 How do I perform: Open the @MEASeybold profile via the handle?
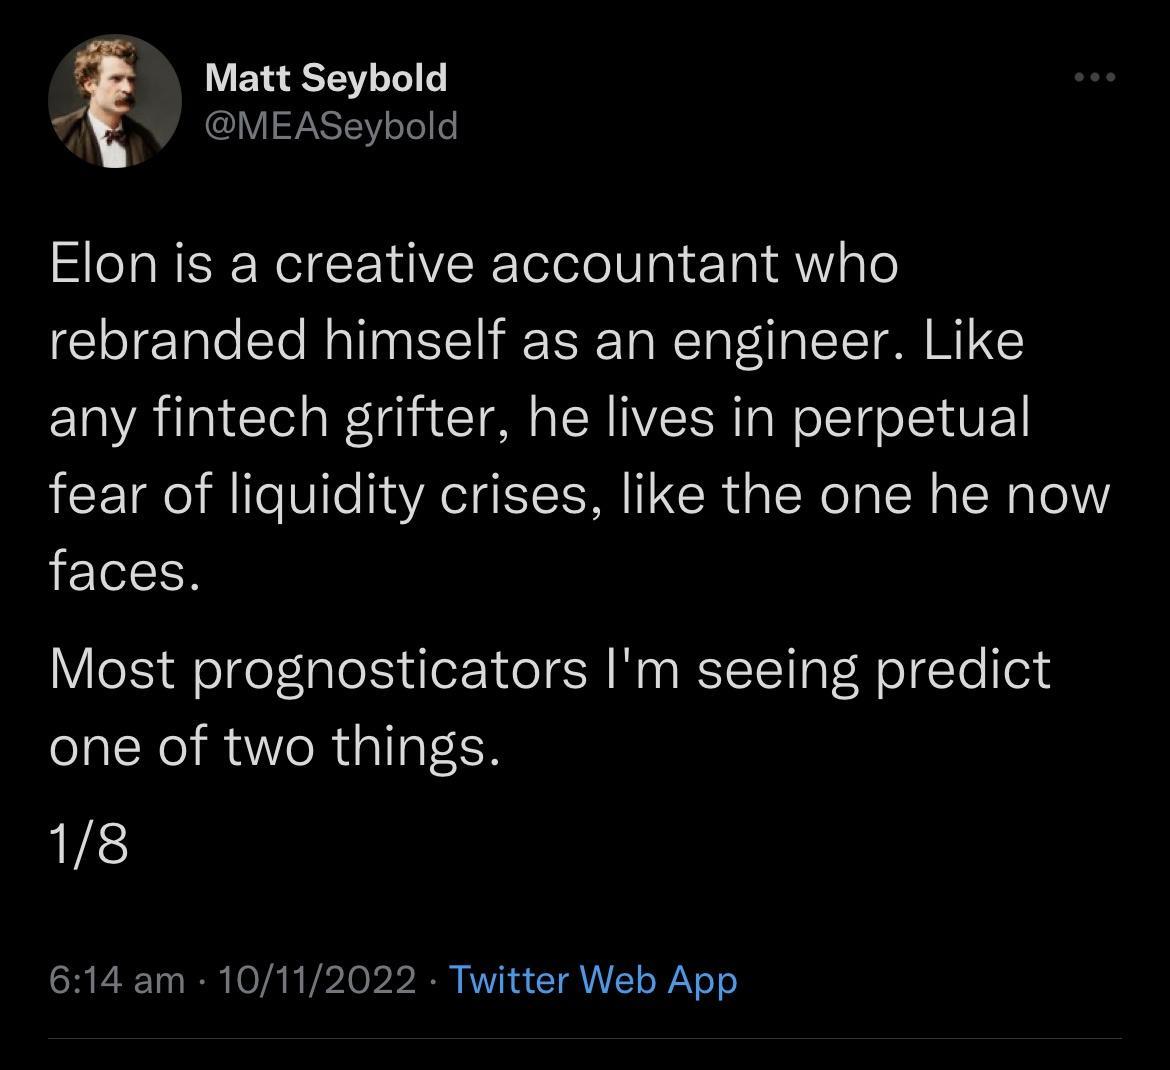click(x=332, y=126)
